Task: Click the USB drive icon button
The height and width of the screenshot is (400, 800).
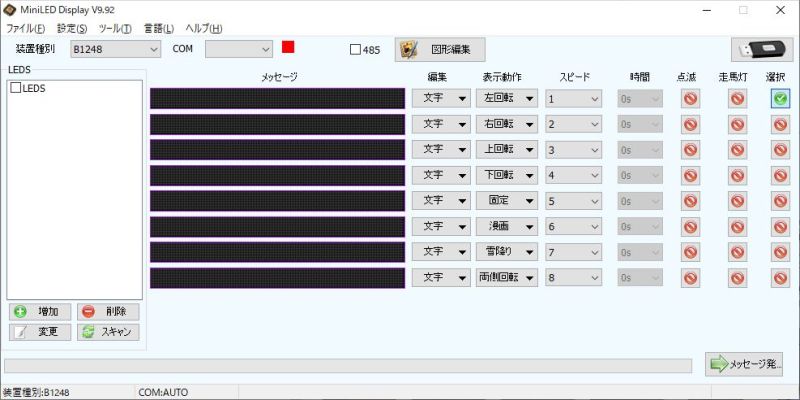Action: point(762,49)
